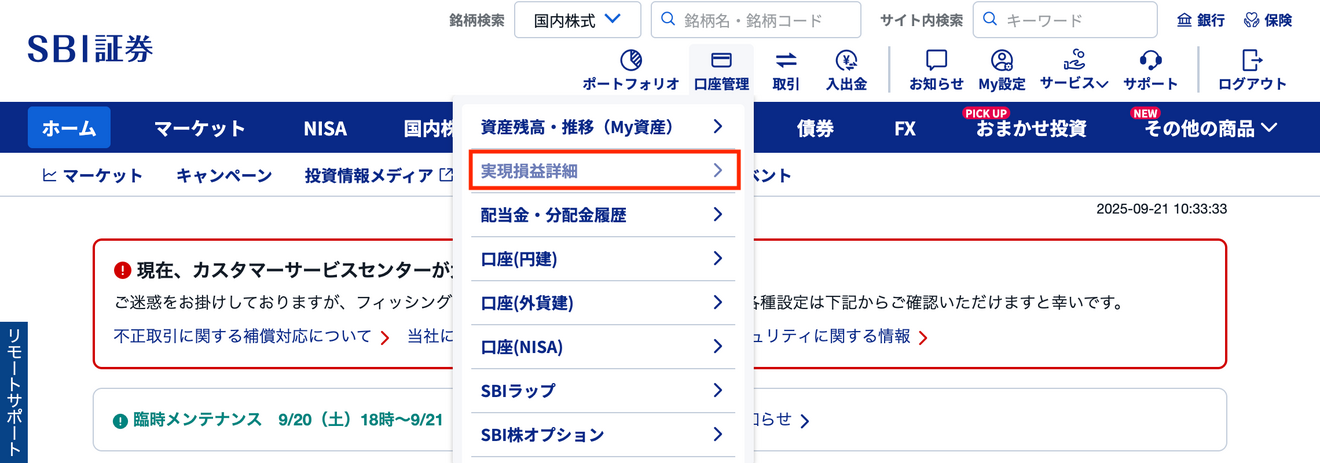Click the 保険 insurance link
The width and height of the screenshot is (1320, 463).
tap(1267, 20)
